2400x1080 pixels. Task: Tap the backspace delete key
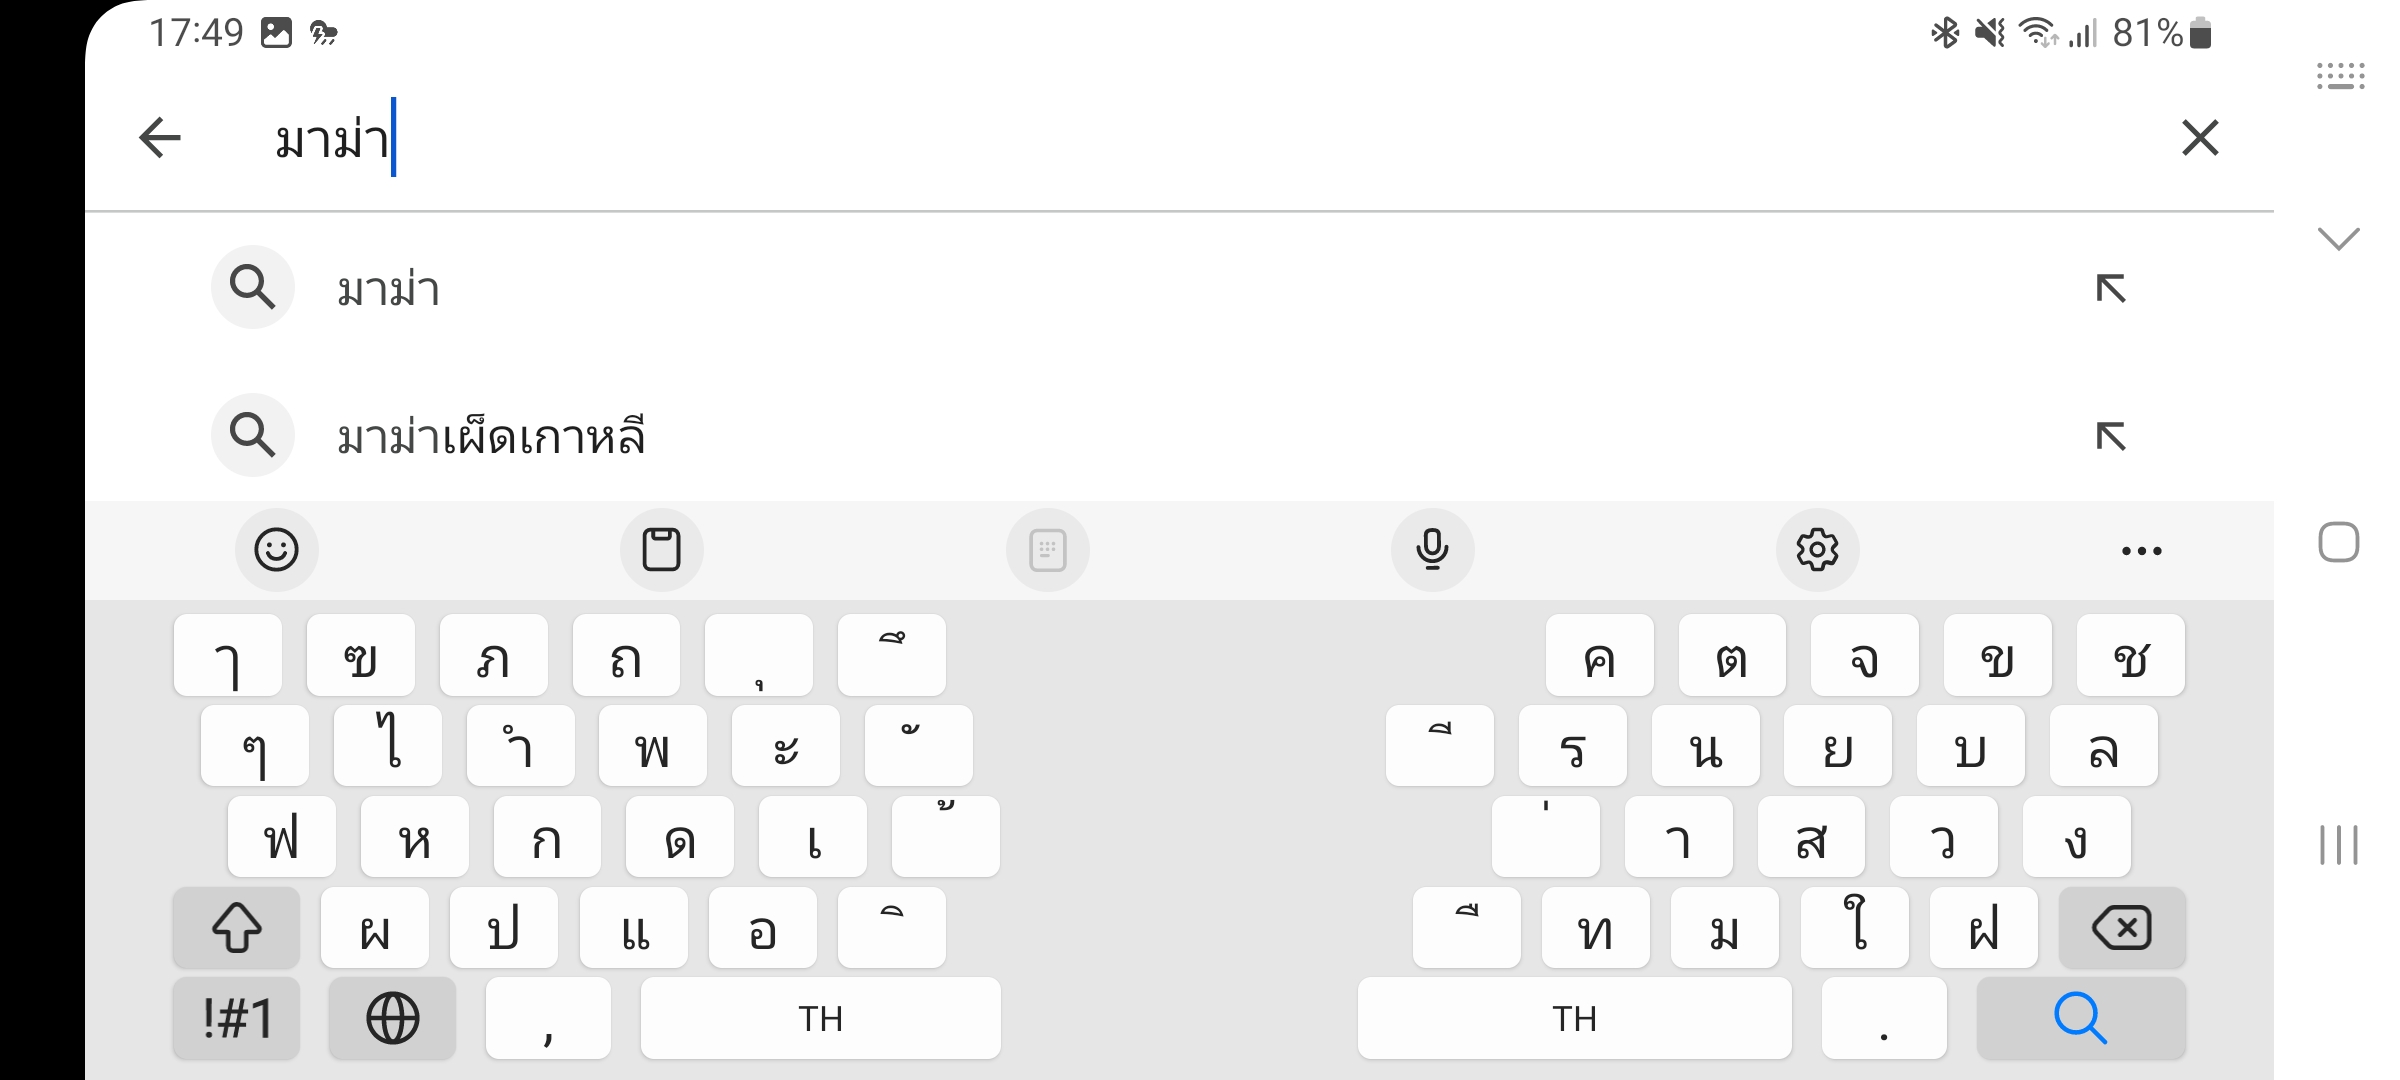tap(2122, 928)
